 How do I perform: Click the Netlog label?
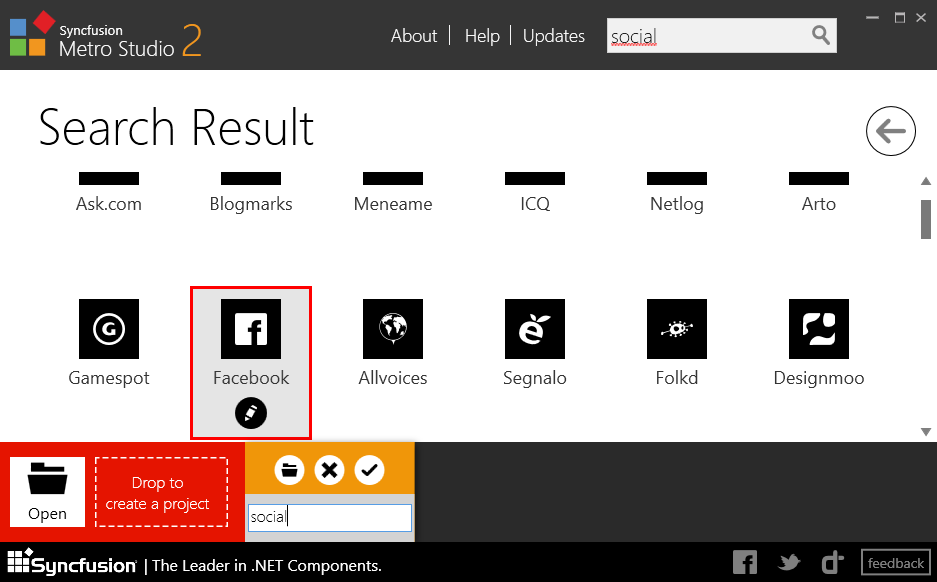click(x=676, y=204)
